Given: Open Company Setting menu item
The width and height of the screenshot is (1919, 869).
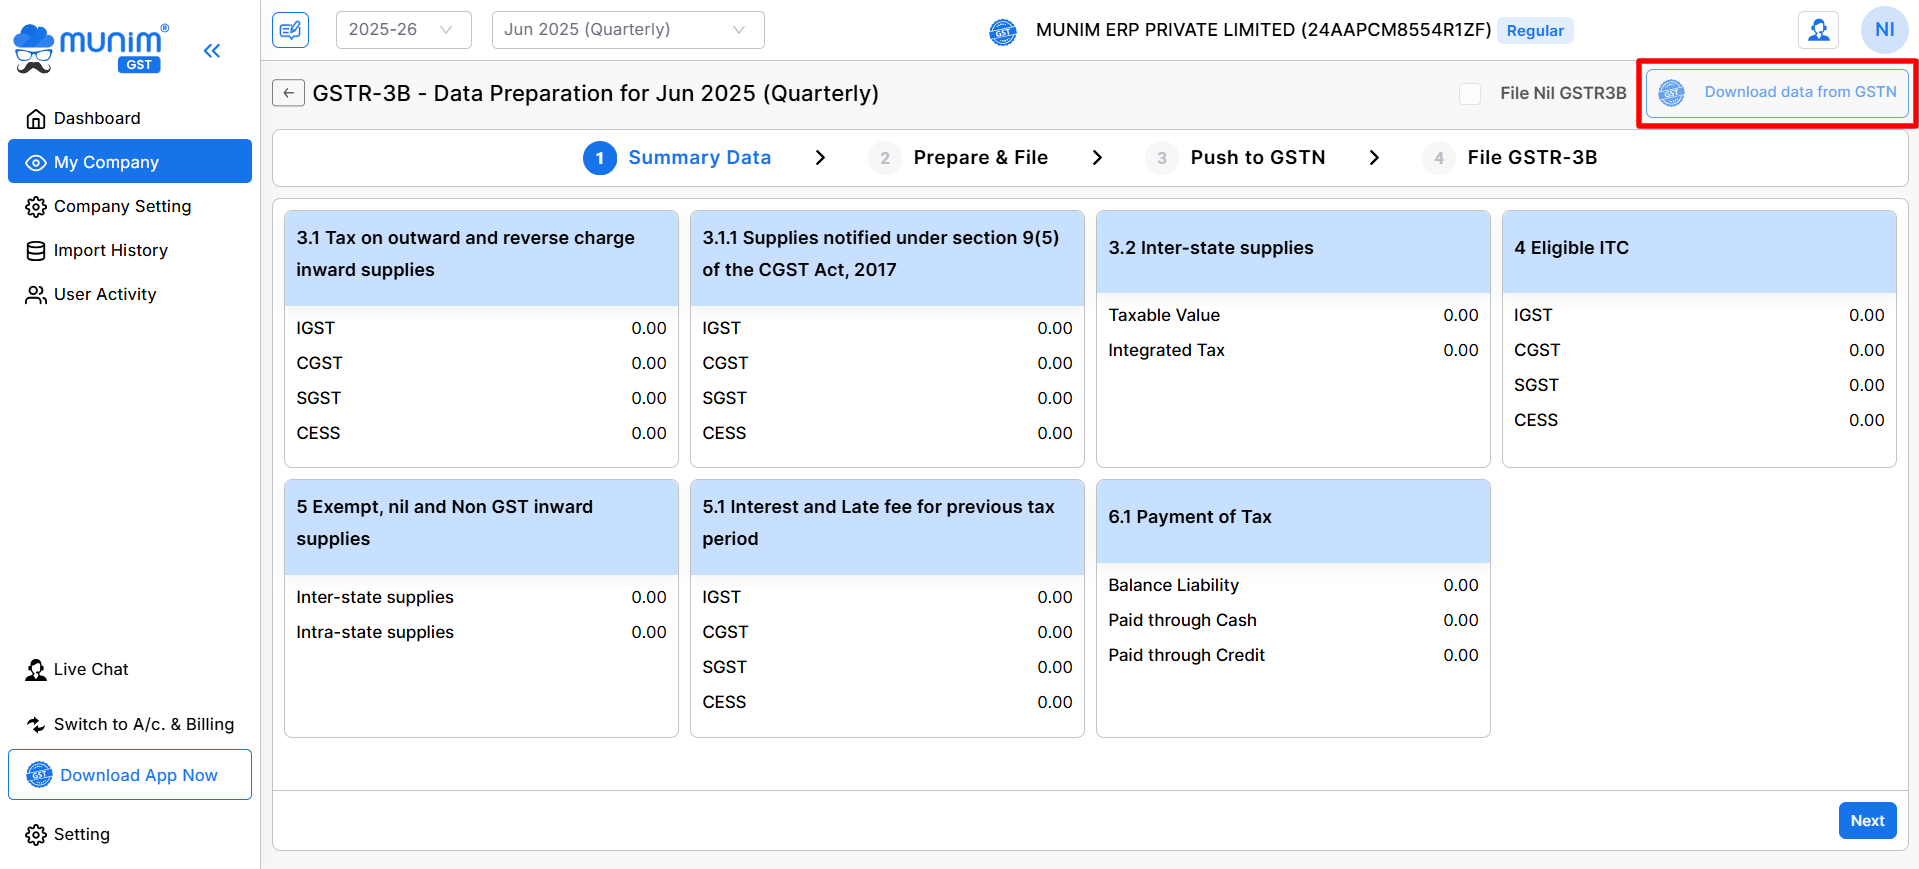Looking at the screenshot, I should pos(130,207).
